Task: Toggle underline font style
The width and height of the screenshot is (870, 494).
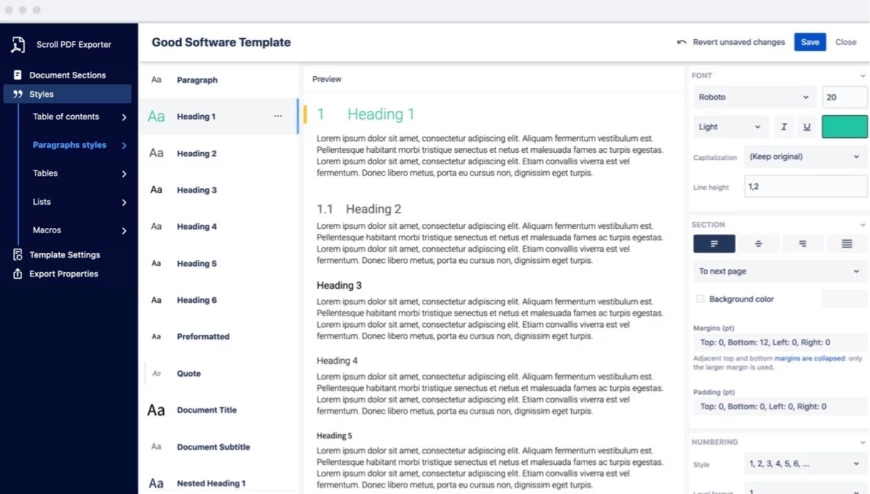Action: click(x=807, y=127)
